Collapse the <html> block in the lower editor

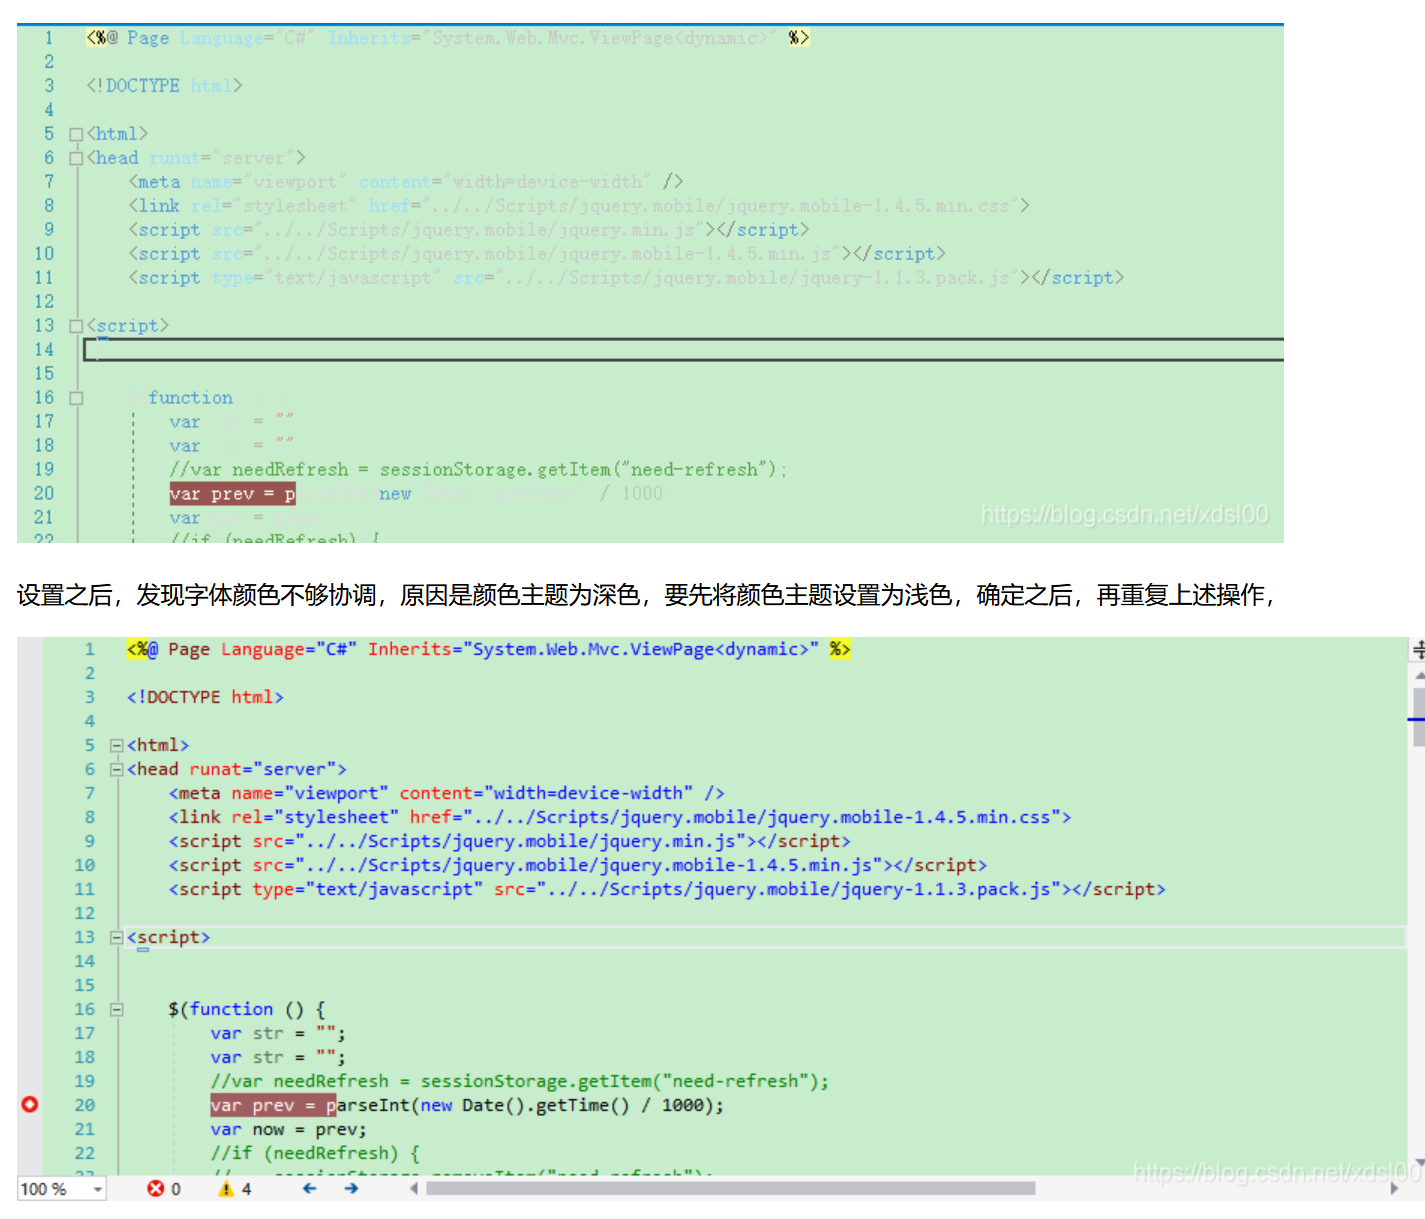point(116,745)
